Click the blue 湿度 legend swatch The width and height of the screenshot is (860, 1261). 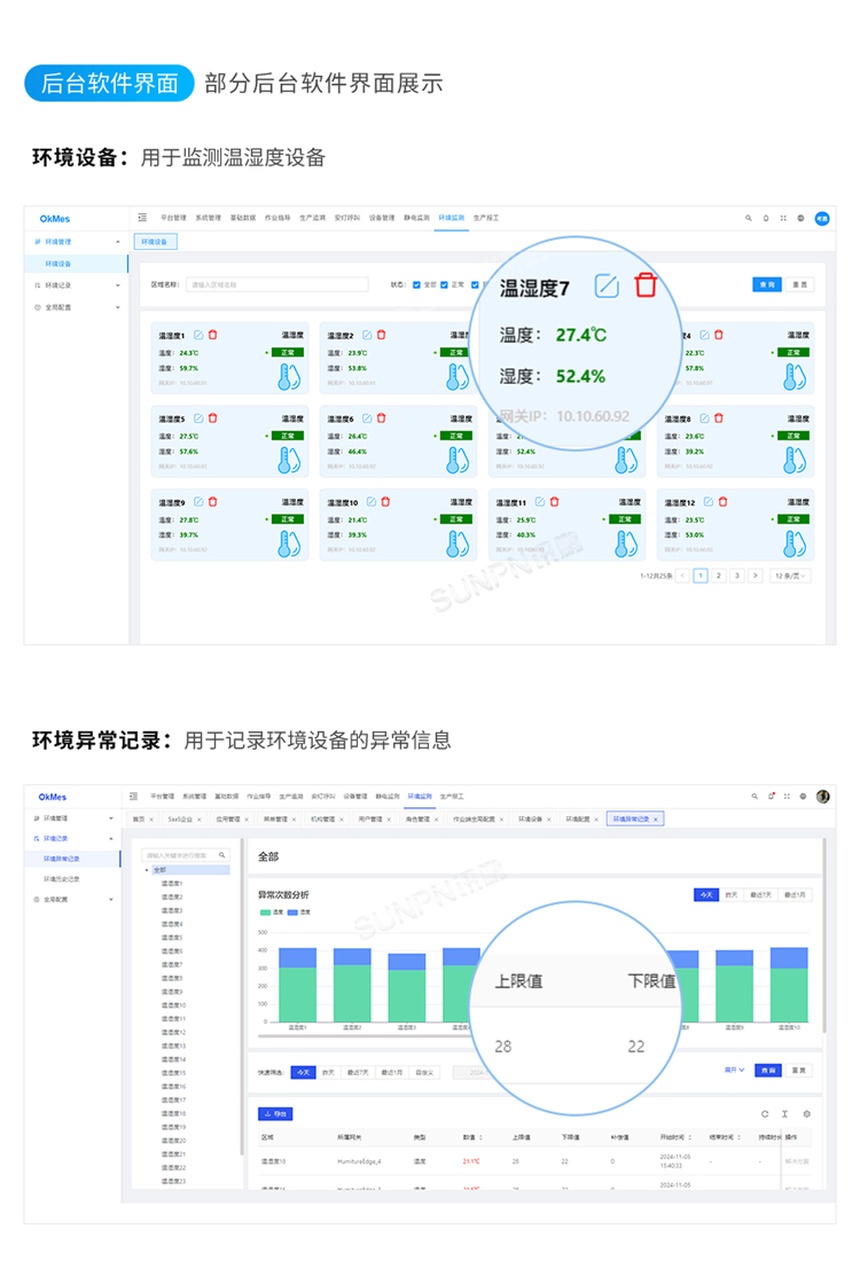[x=292, y=912]
